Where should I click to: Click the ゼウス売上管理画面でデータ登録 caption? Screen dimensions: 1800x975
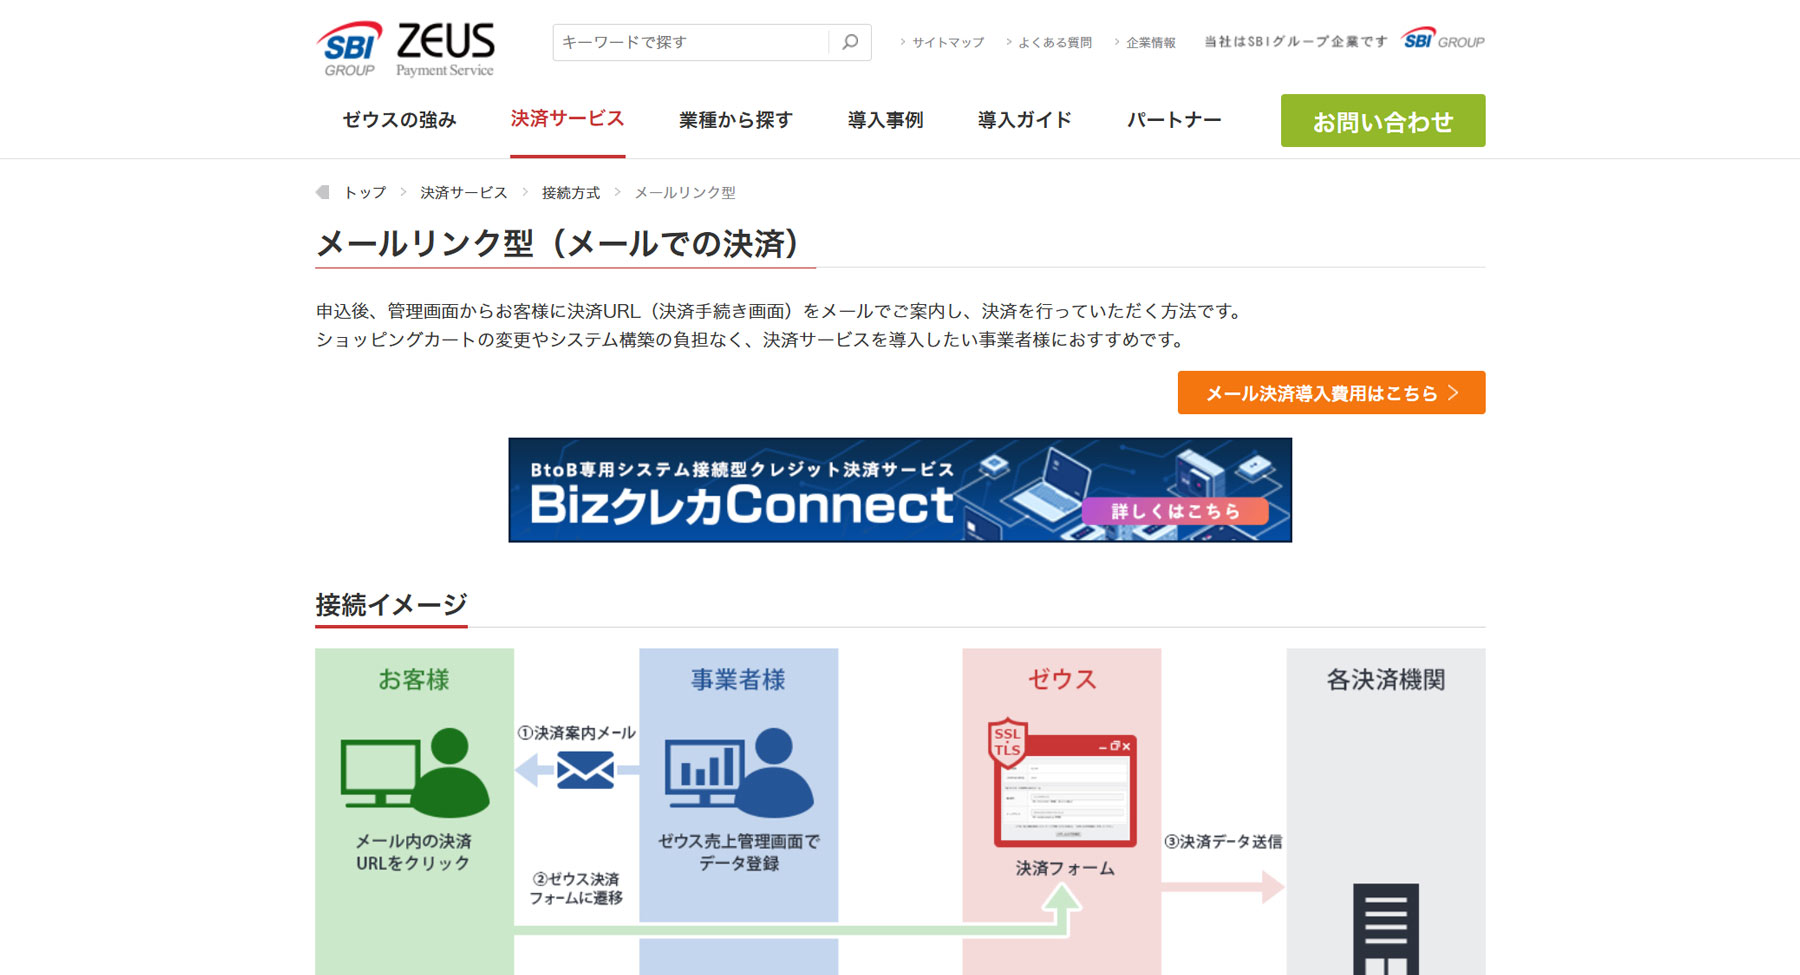tap(739, 852)
